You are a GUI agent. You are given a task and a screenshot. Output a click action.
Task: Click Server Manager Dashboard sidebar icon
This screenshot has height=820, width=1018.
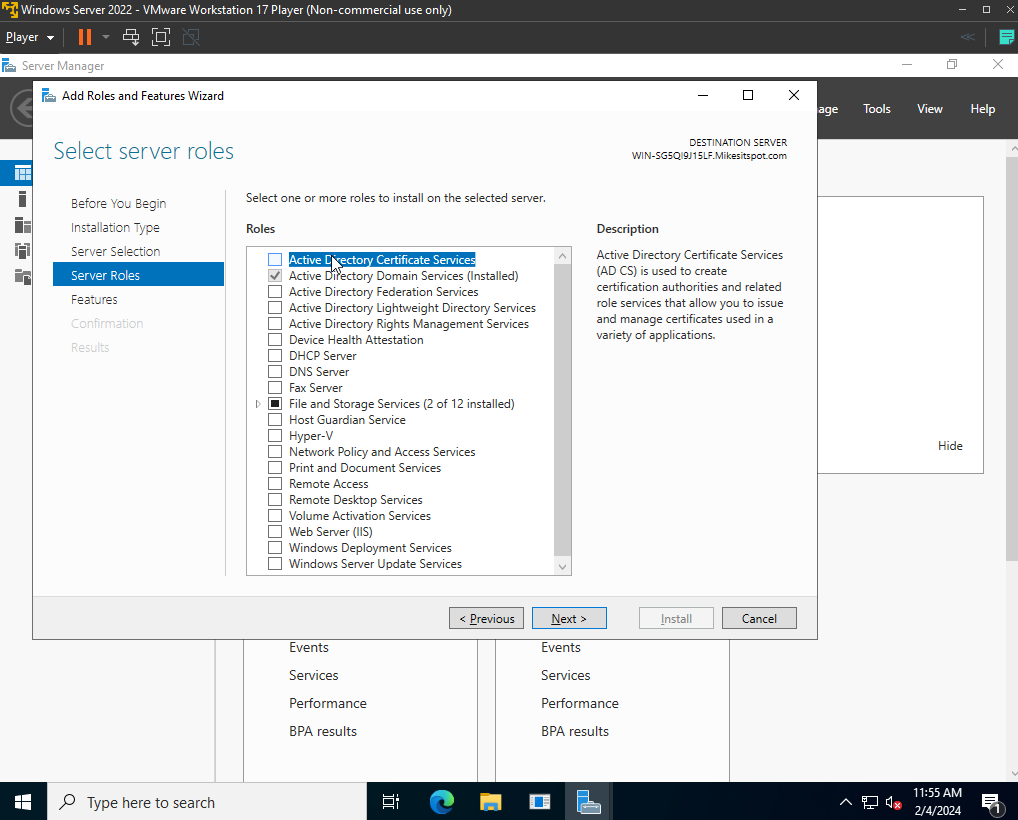22,173
